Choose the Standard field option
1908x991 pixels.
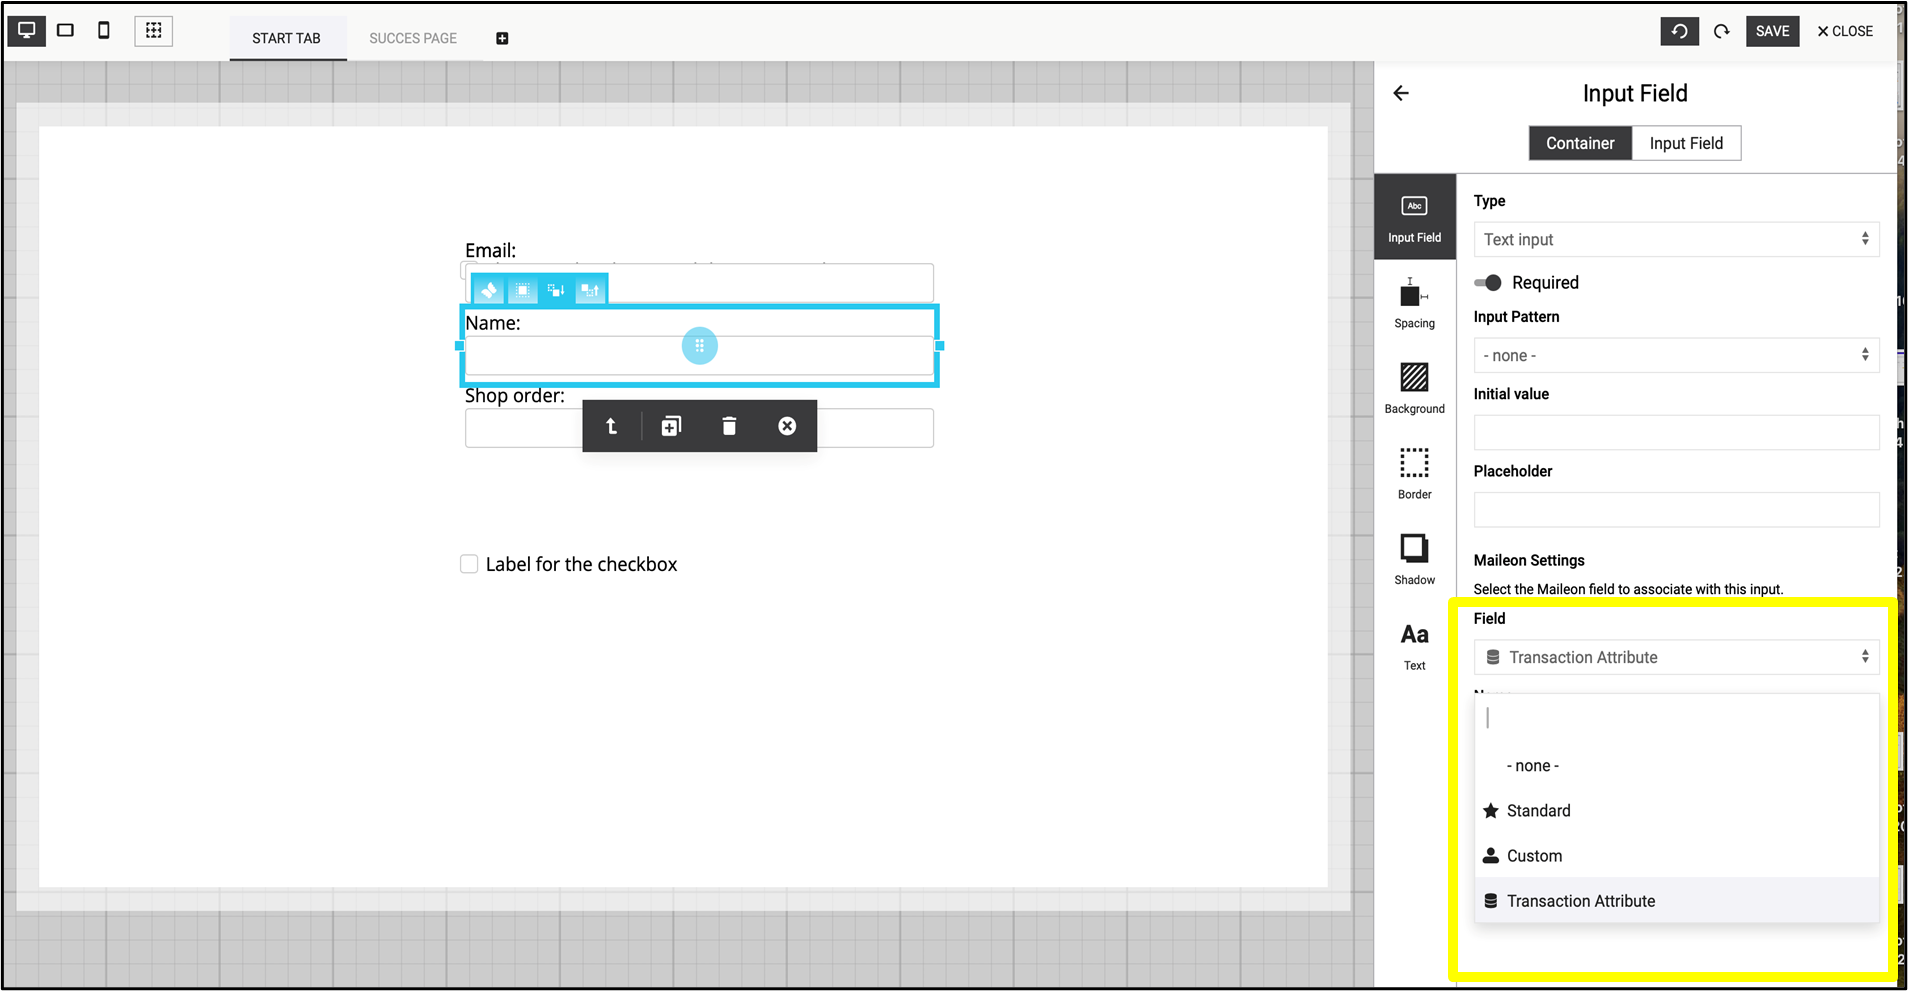coord(1677,811)
